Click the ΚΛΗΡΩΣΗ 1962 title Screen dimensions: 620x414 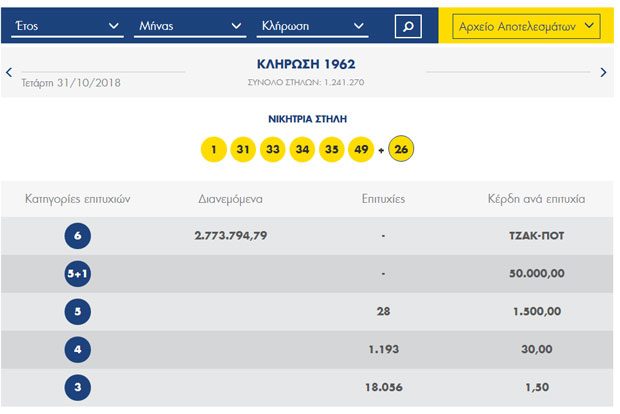click(306, 64)
